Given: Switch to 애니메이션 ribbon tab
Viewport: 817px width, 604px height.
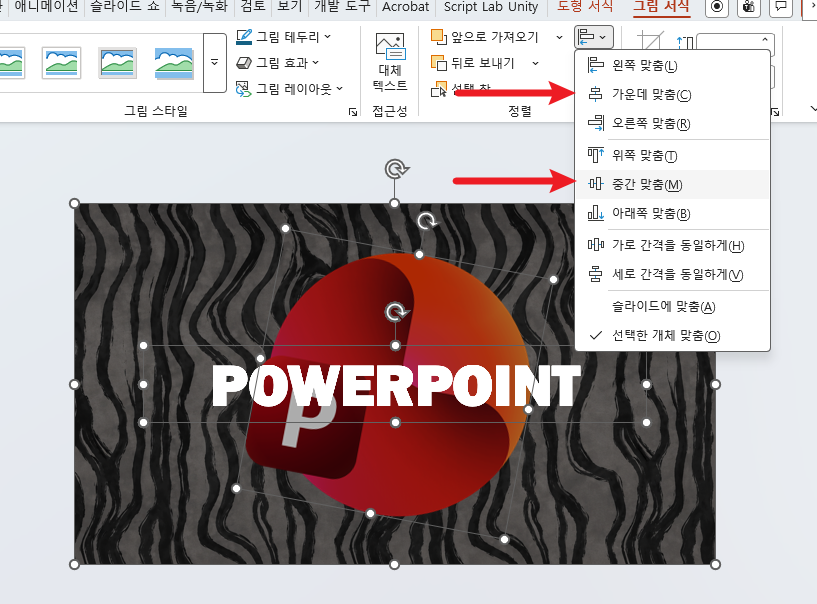Looking at the screenshot, I should (46, 7).
